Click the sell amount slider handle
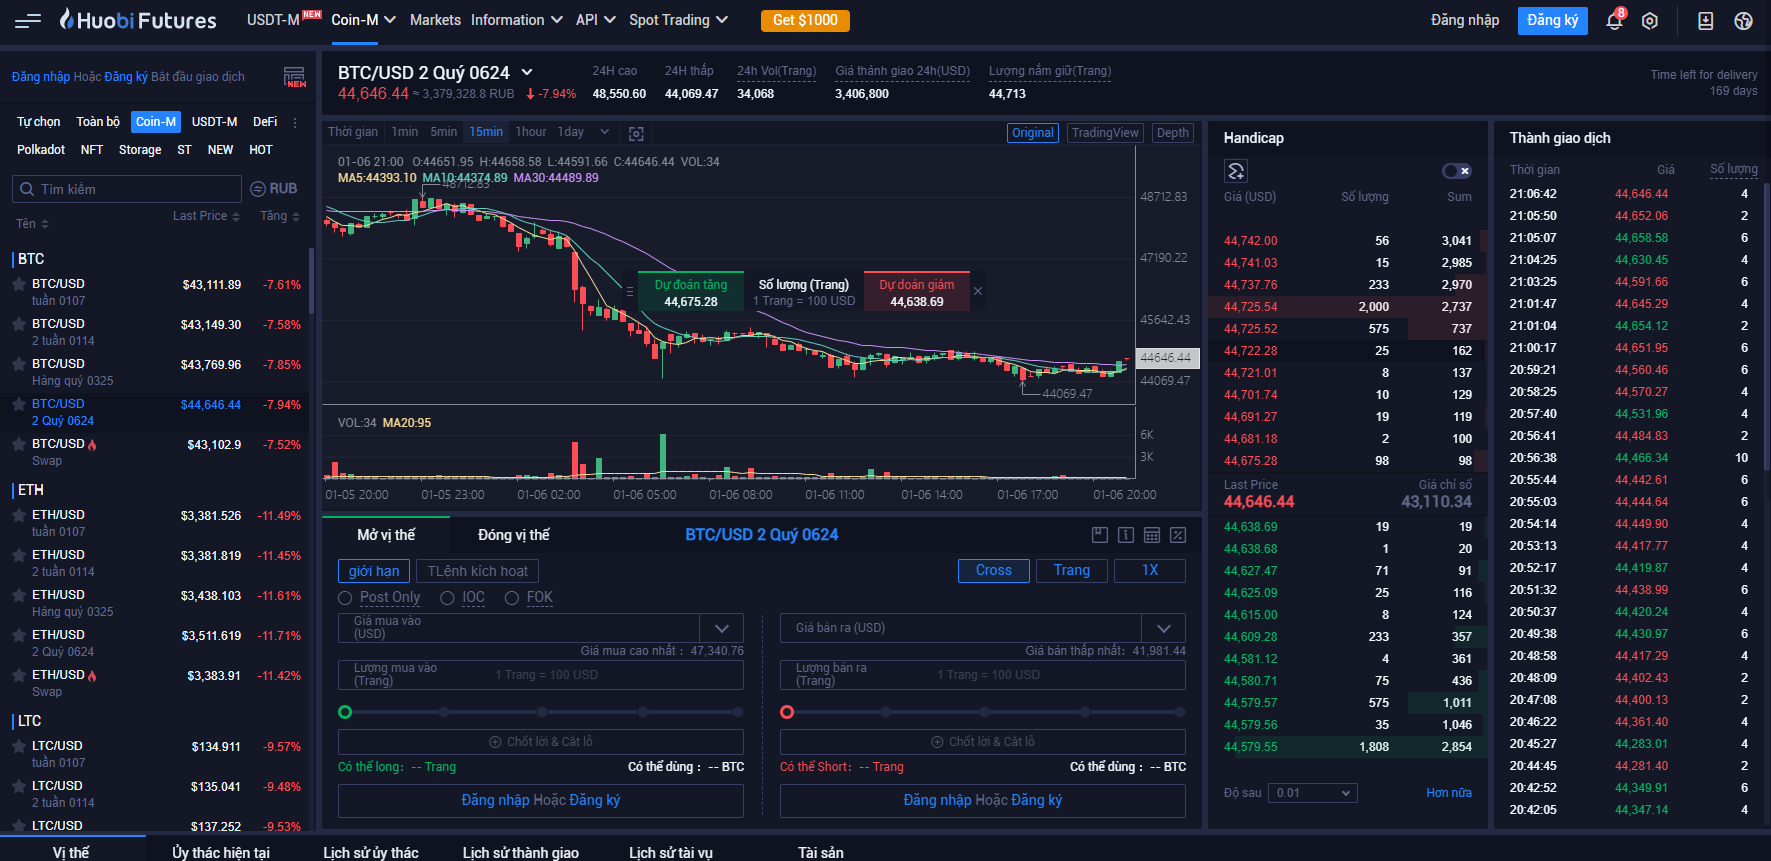 point(787,712)
